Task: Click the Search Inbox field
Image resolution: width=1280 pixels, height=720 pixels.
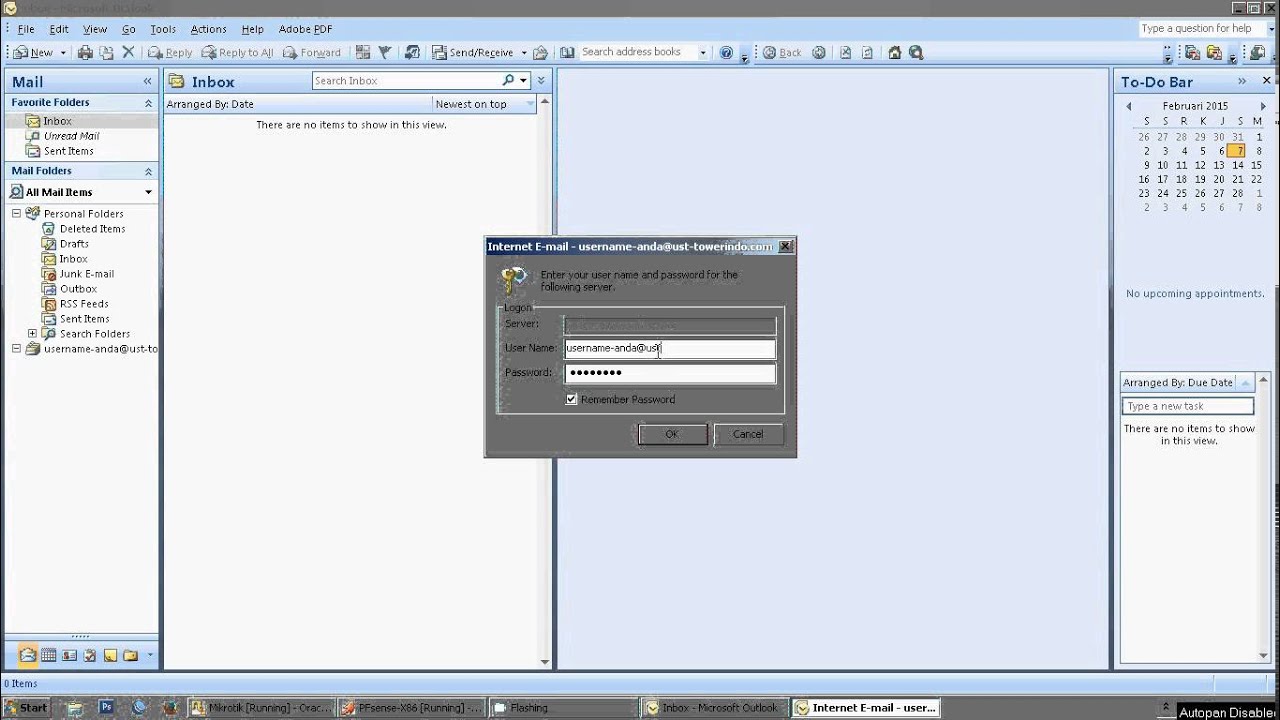Action: click(x=407, y=80)
